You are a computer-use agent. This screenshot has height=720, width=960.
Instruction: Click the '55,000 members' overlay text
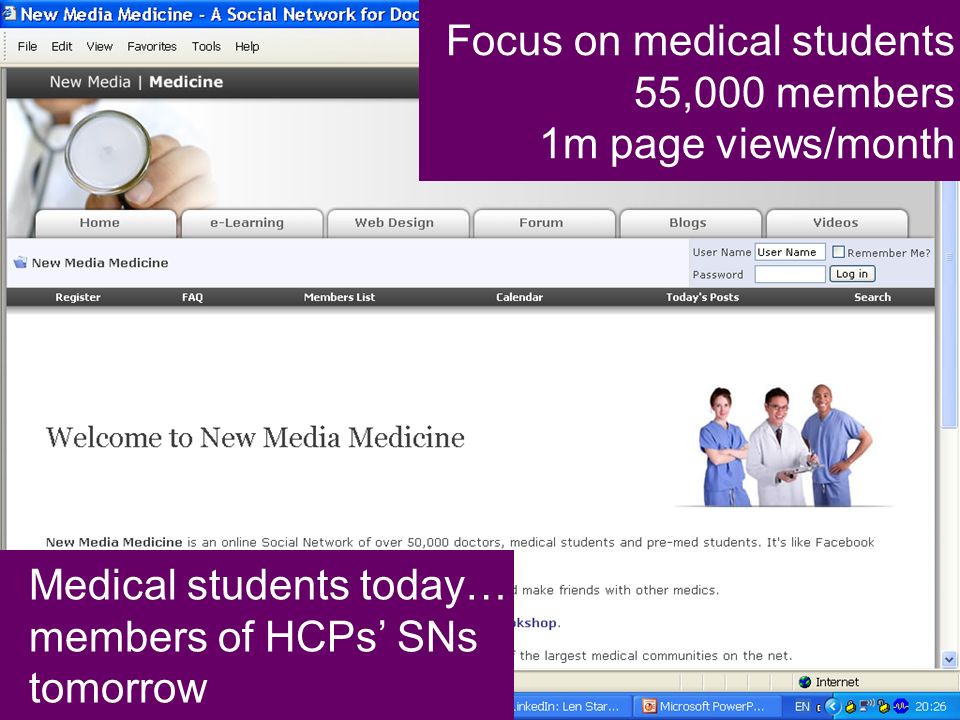[793, 92]
